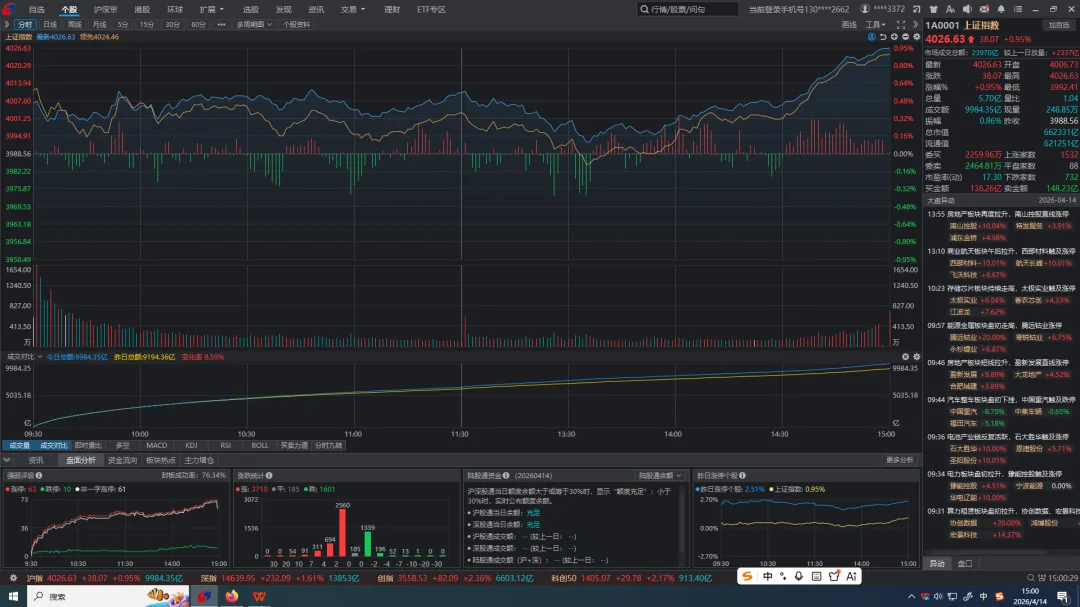The image size is (1080, 607).
Task: Click the 更多分析 button
Action: click(x=900, y=460)
